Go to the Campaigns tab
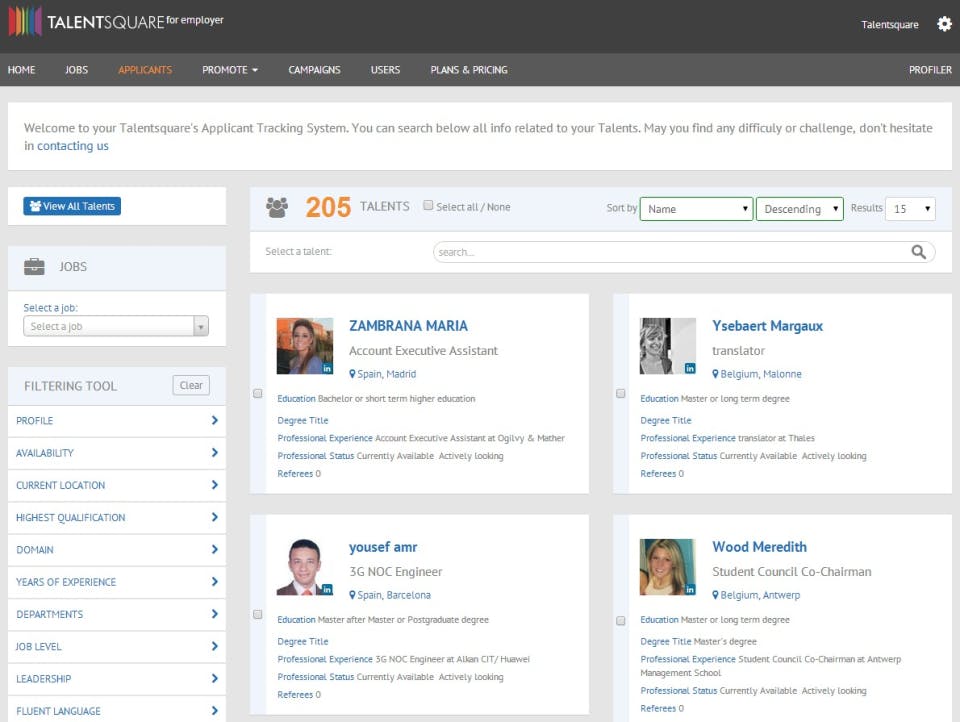The image size is (960, 722). [314, 70]
